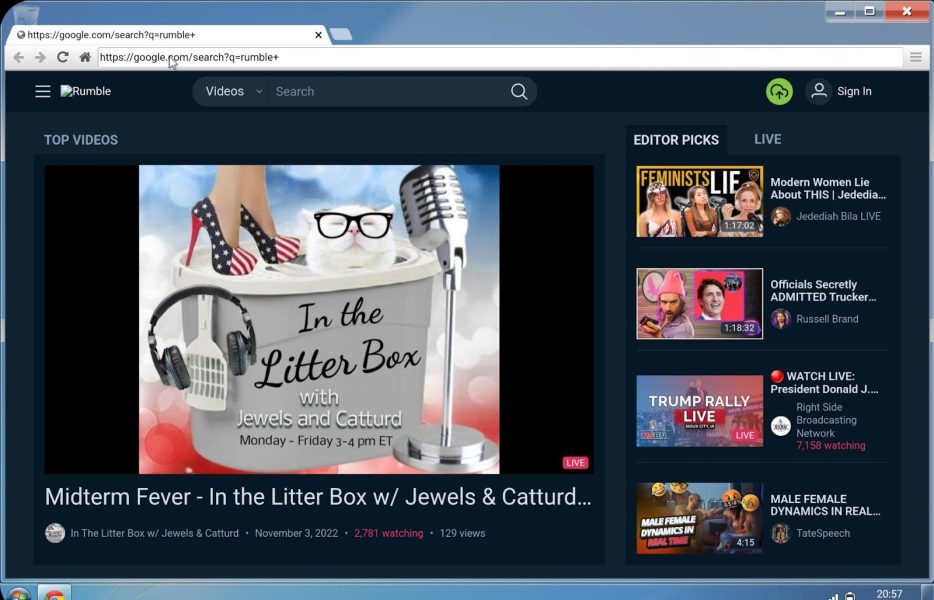
Task: Open Officials Secretly ADMITTED Trucker video
Action: pyautogui.click(x=823, y=291)
